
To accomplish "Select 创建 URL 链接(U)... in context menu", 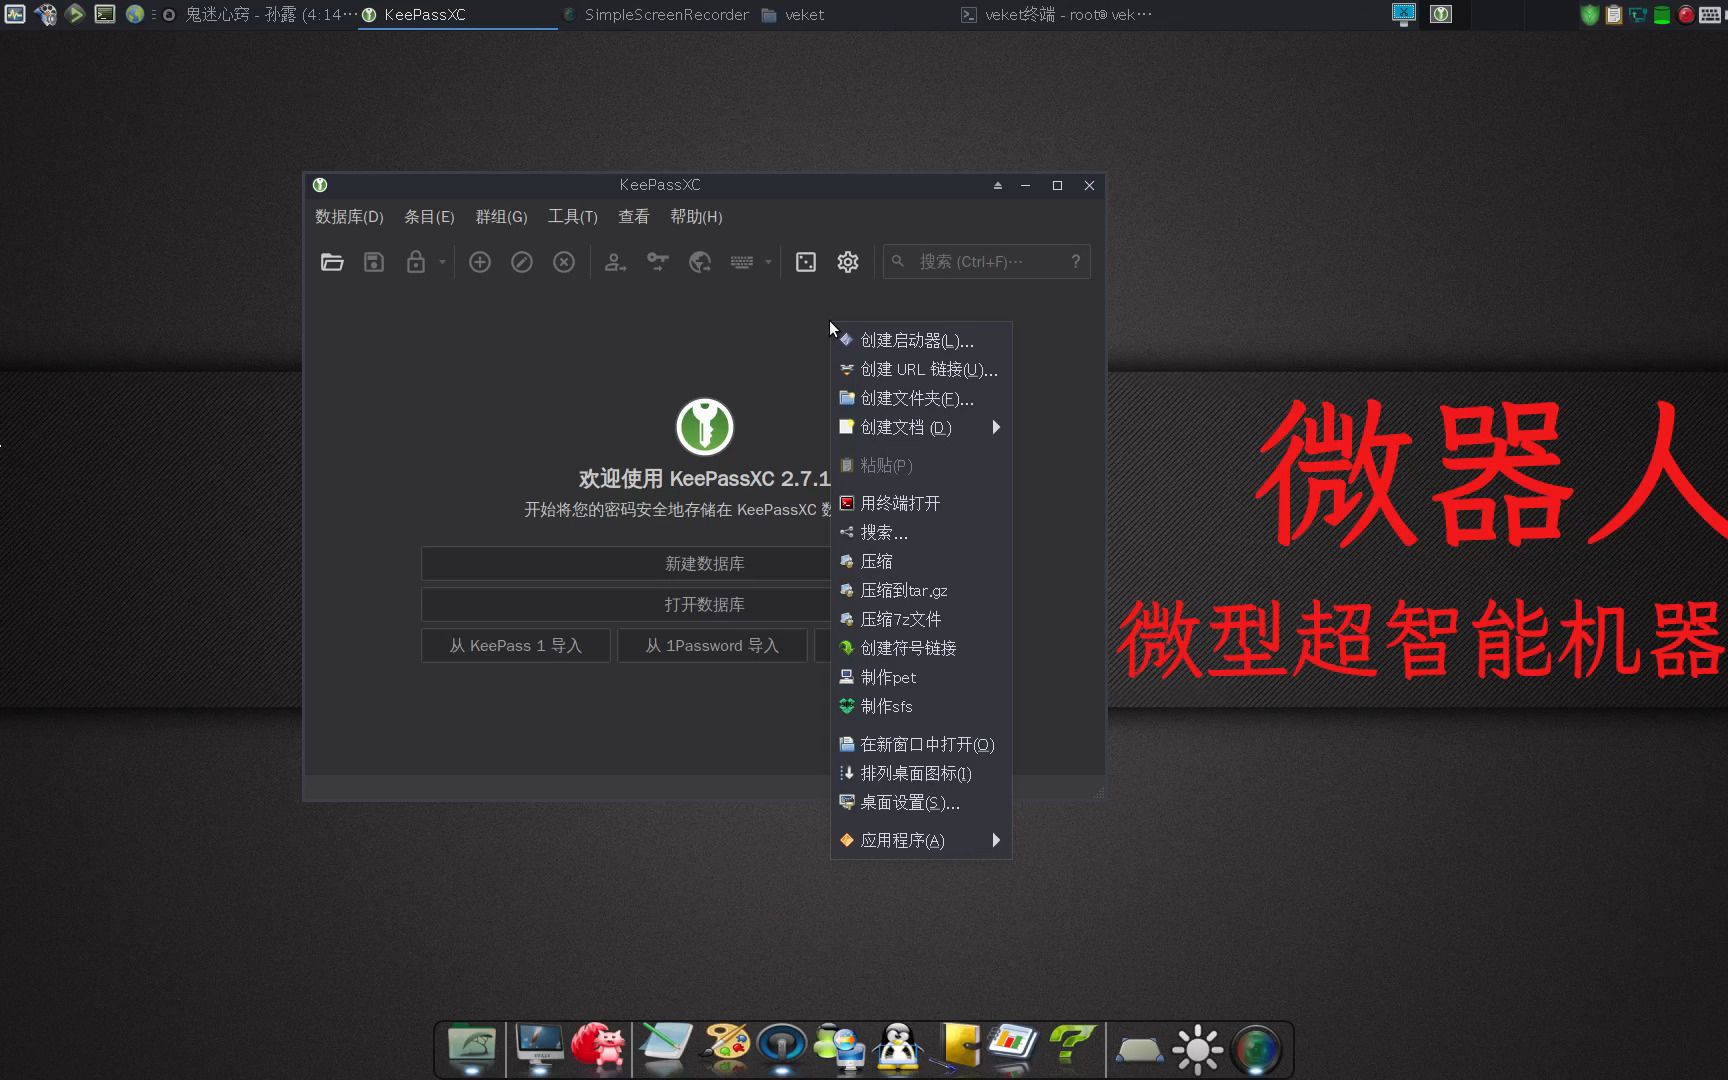I will tap(921, 370).
